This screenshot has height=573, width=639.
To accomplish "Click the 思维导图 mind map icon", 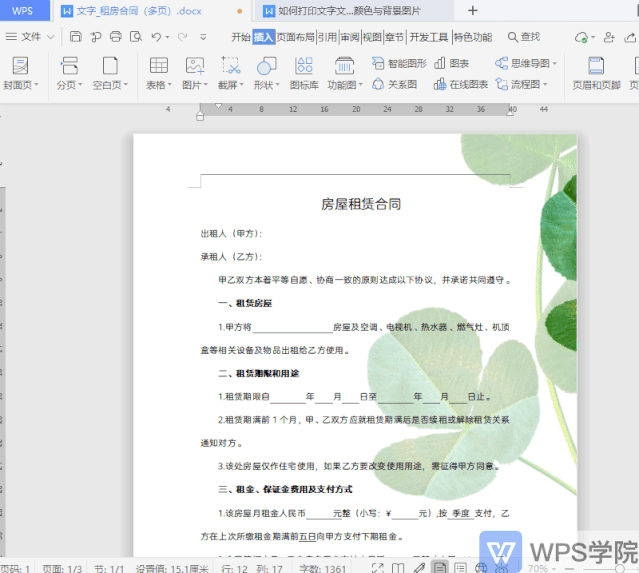I will (501, 64).
